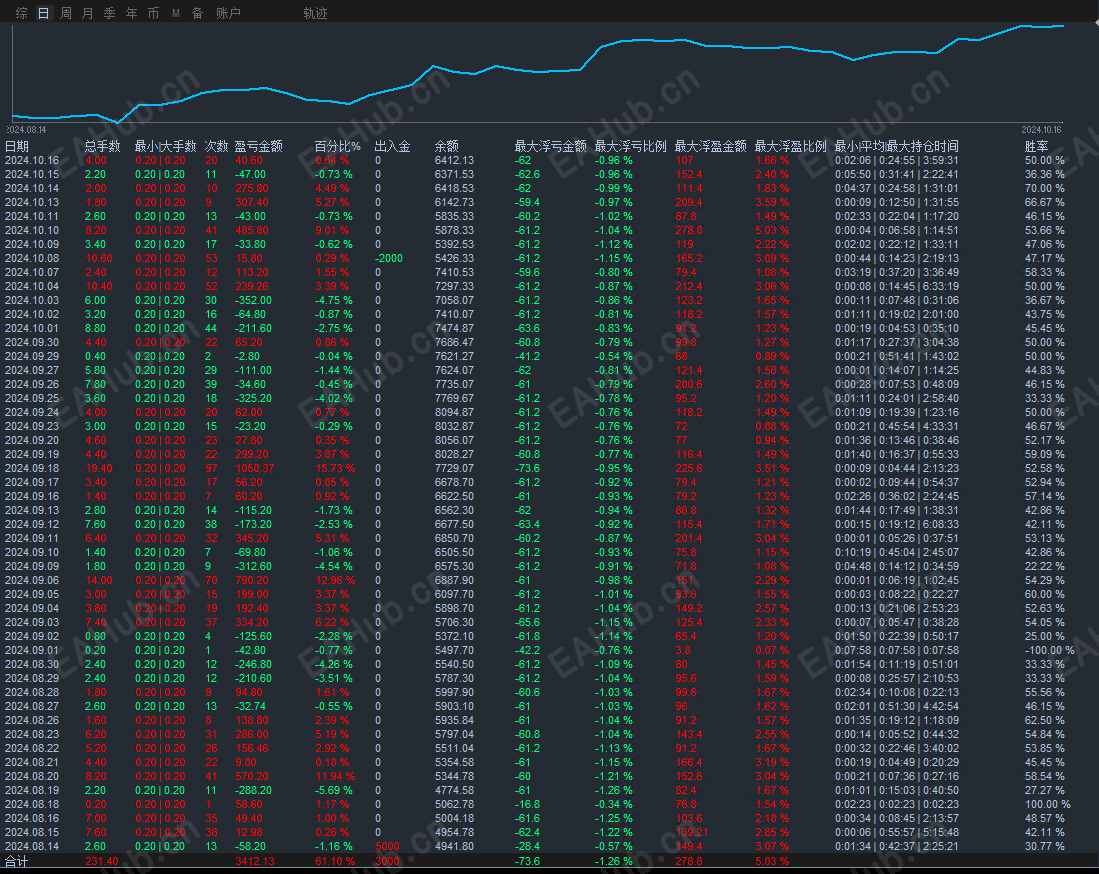
Task: Click the balance value 4941.80
Action: click(454, 847)
